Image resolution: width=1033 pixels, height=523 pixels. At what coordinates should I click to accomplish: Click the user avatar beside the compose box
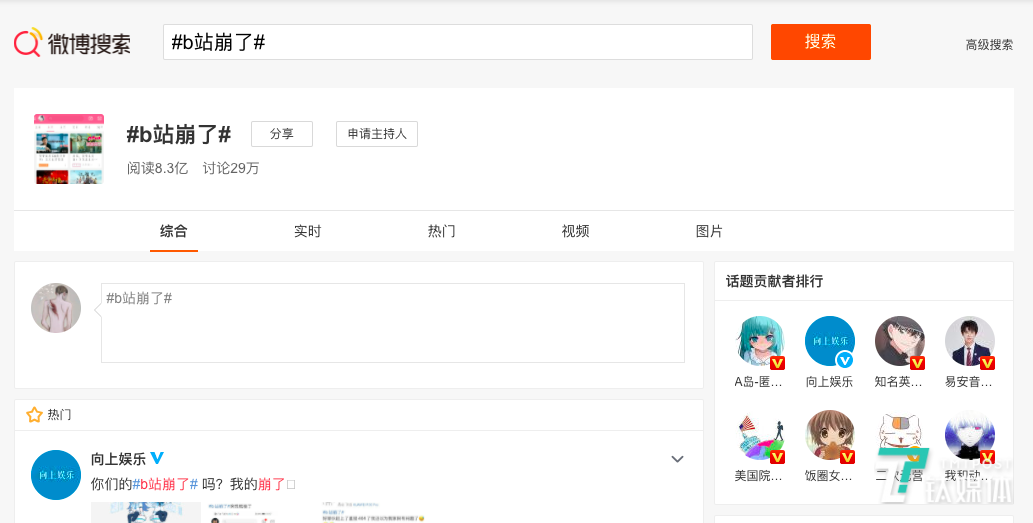click(x=56, y=308)
